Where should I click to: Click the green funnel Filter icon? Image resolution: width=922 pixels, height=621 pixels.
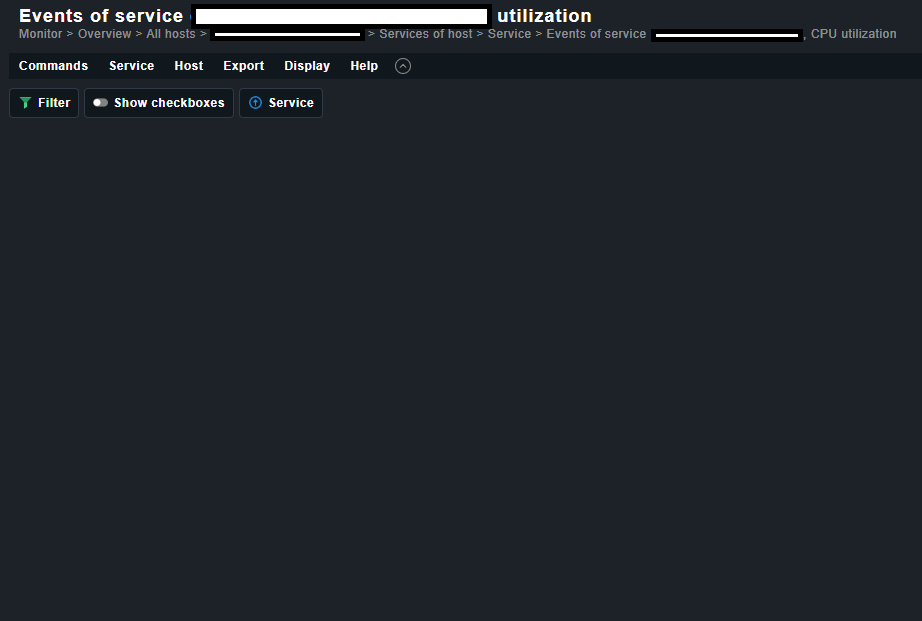click(25, 103)
